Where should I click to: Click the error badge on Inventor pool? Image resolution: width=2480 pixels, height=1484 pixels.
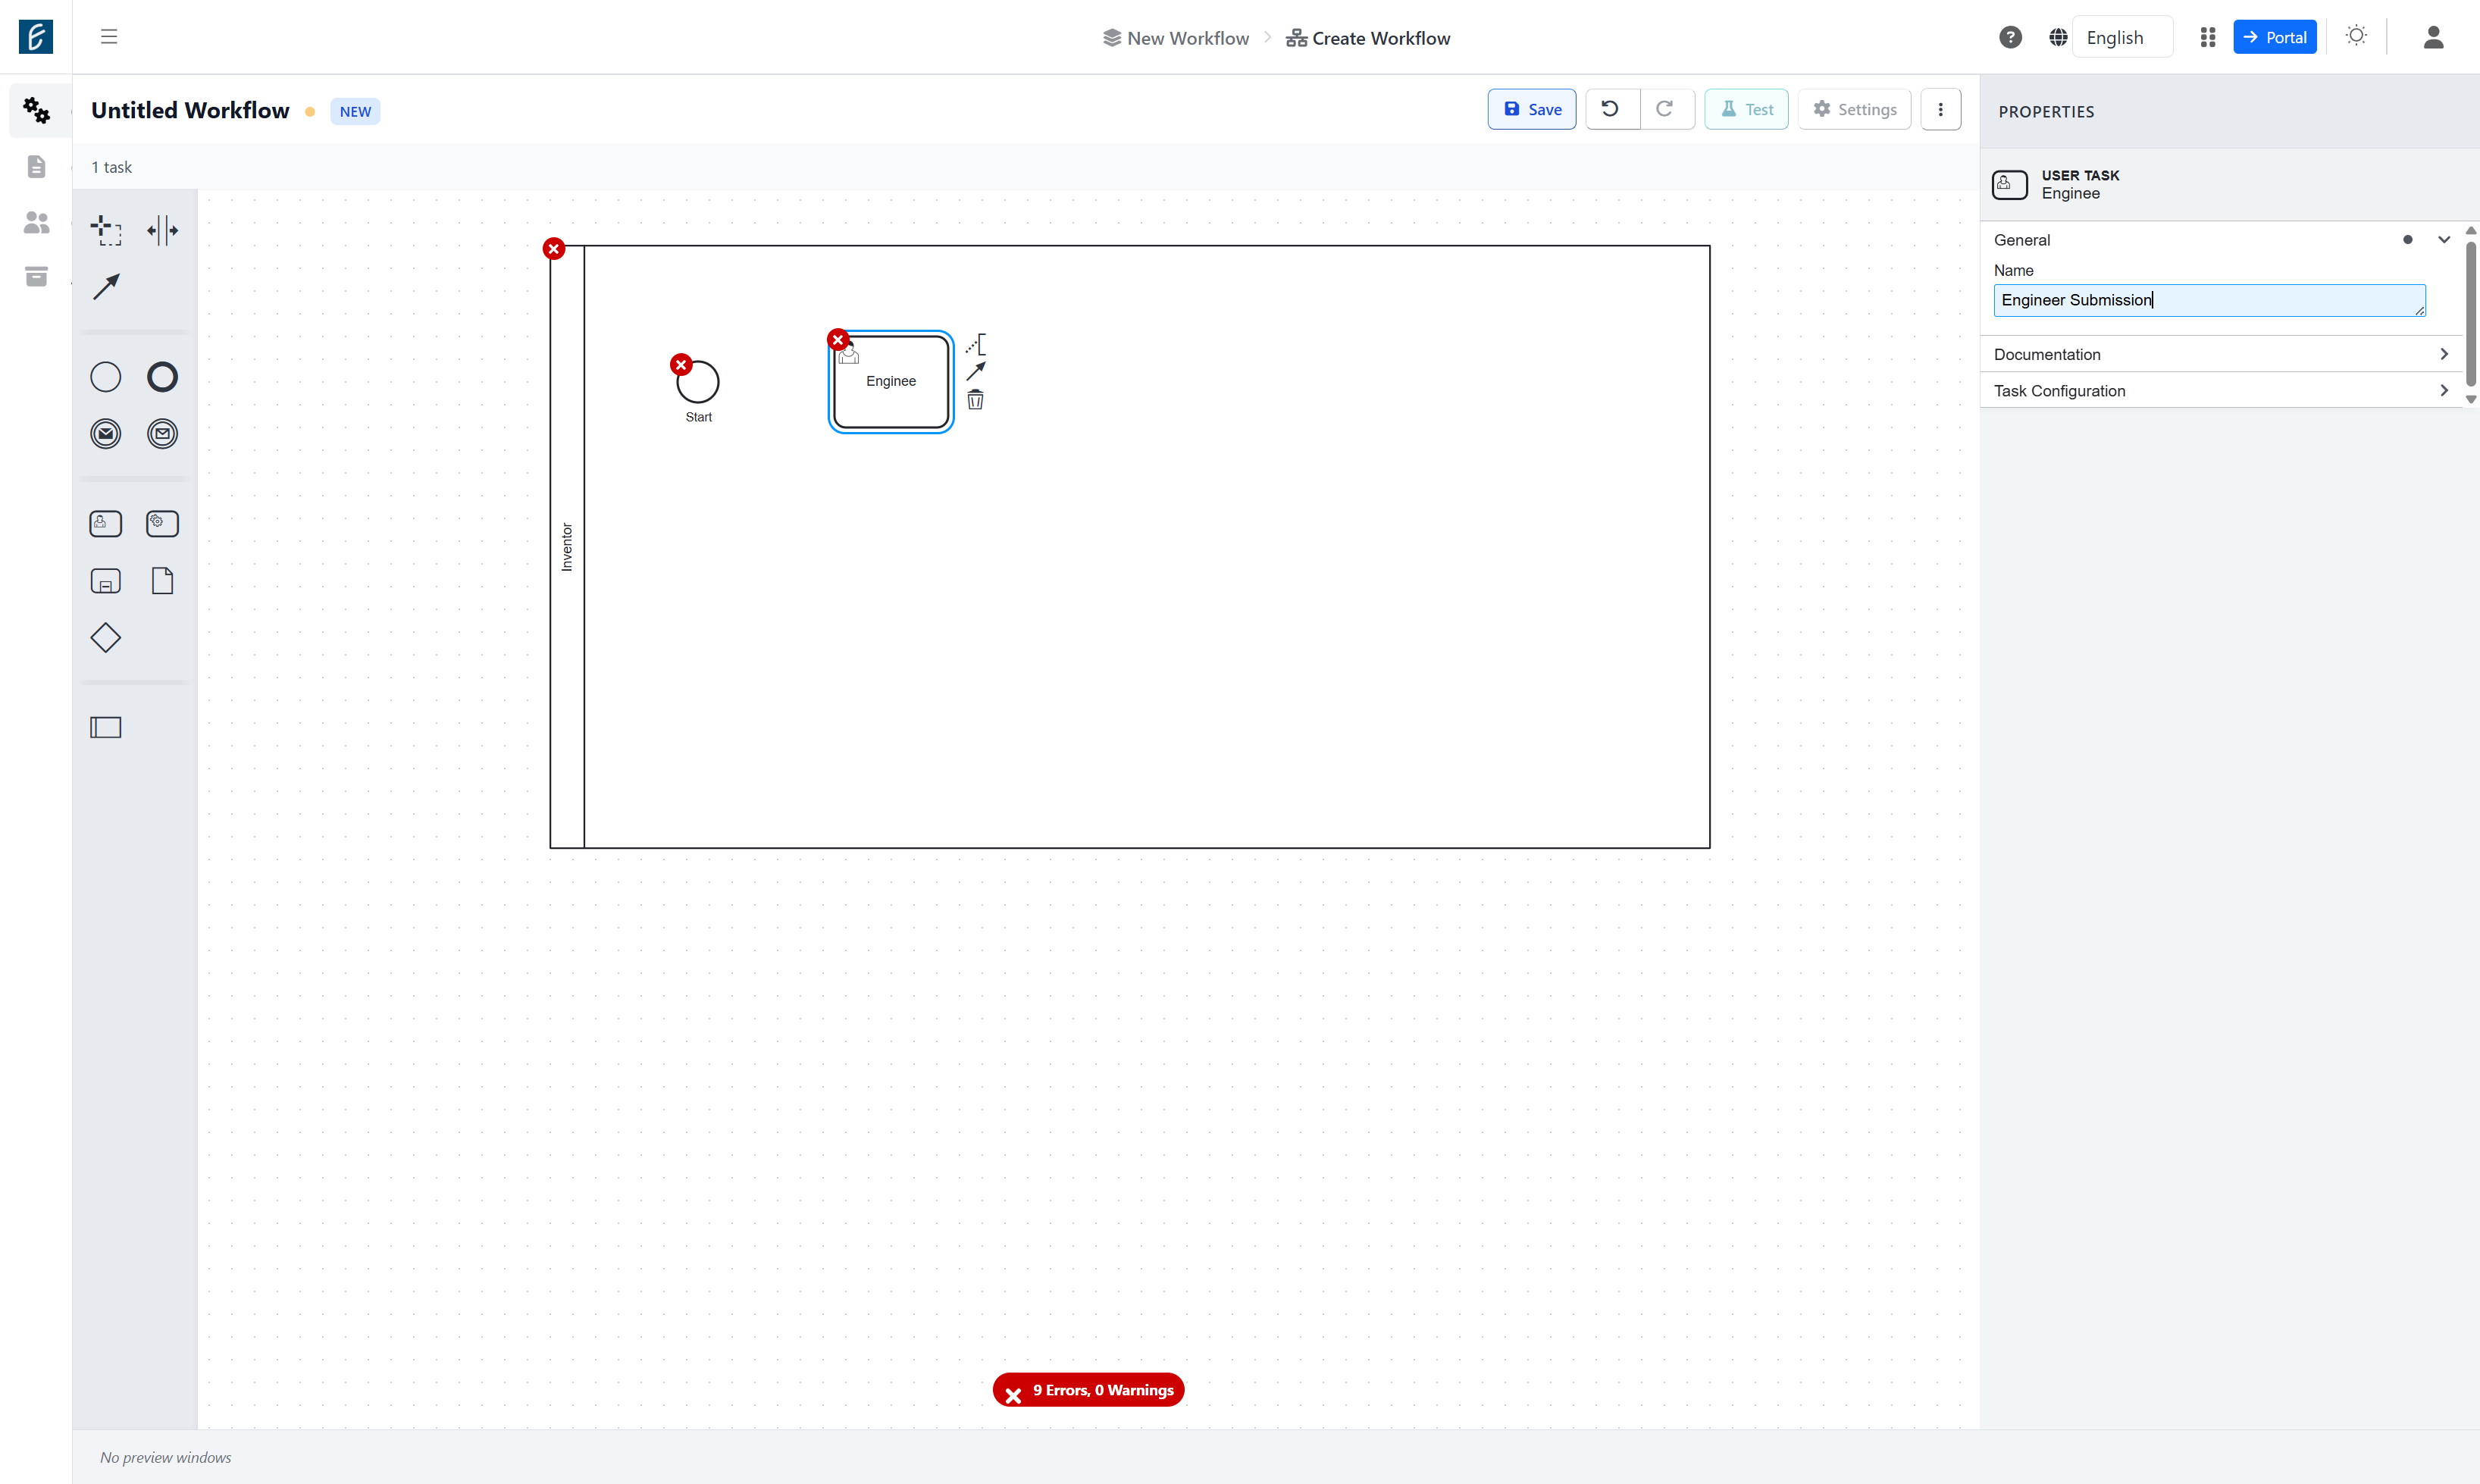click(554, 249)
